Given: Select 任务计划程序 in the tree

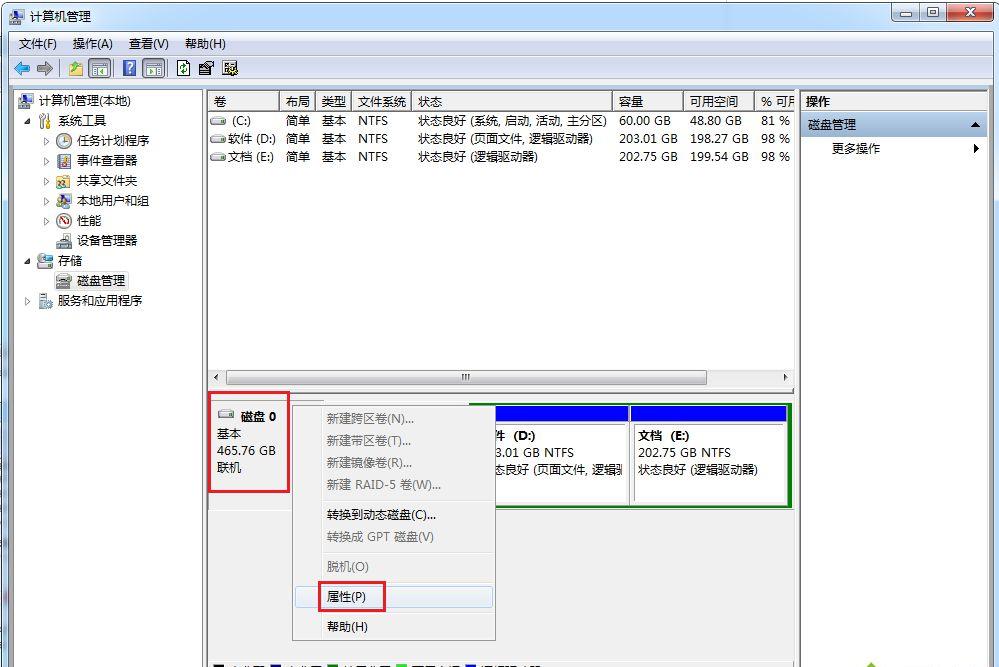Looking at the screenshot, I should click(113, 141).
